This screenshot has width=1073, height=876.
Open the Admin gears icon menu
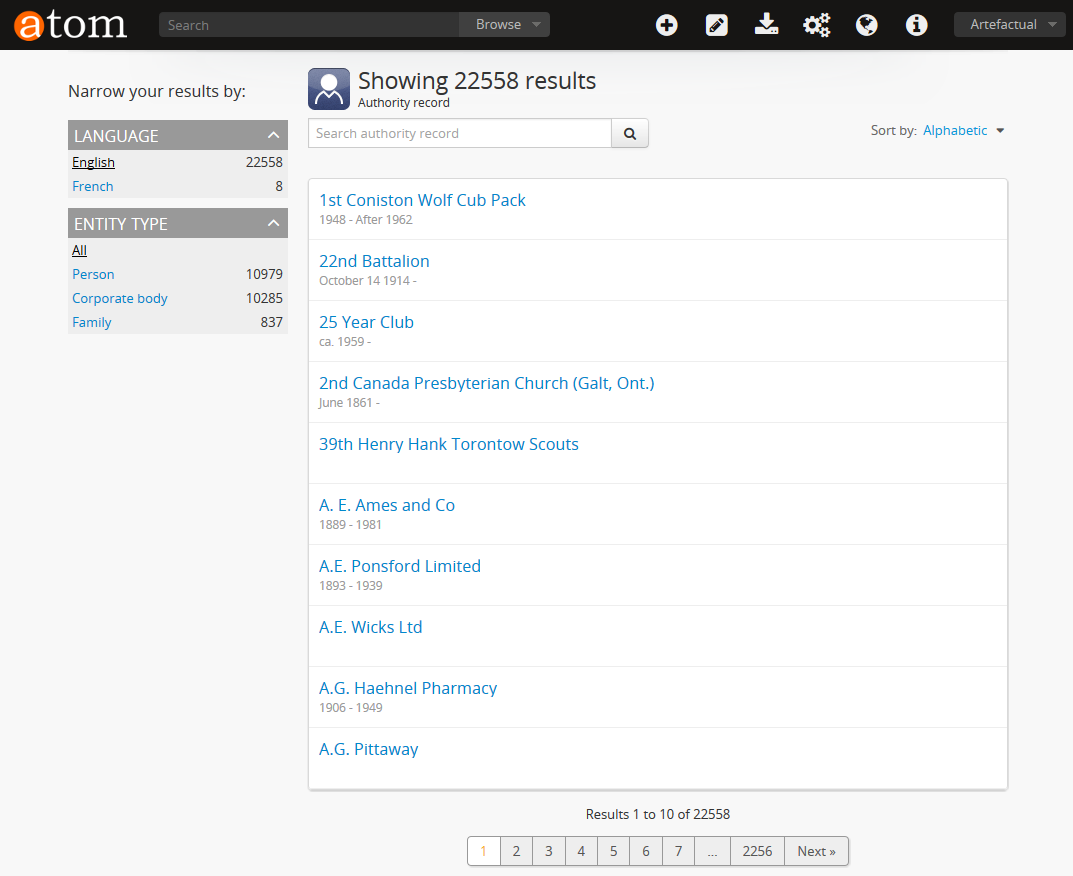pyautogui.click(x=817, y=25)
